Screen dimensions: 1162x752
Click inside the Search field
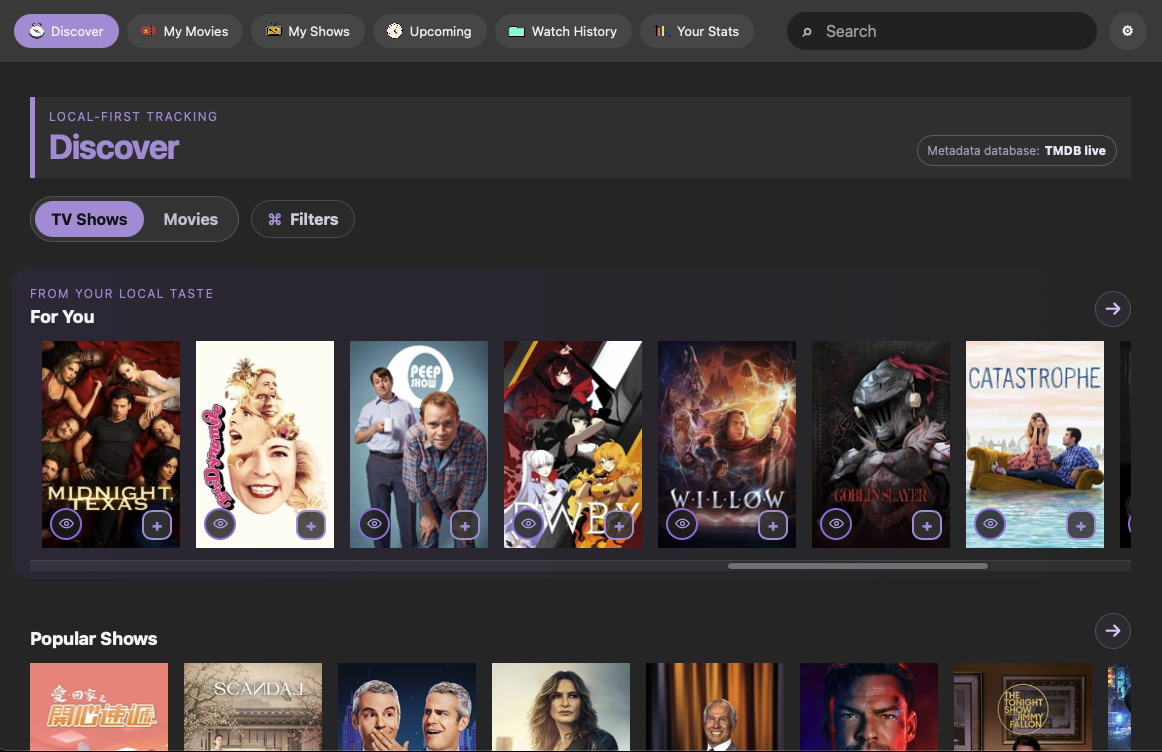coord(941,31)
